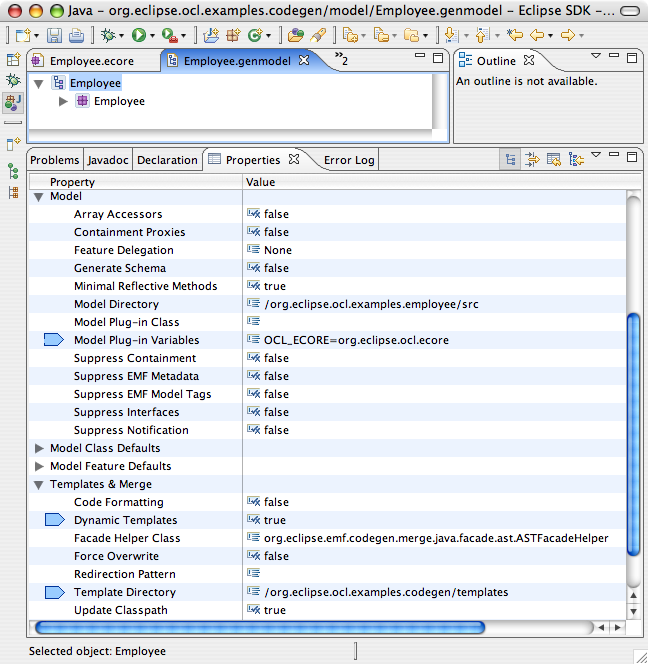The height and width of the screenshot is (664, 648).
Task: Click the Search flashlight icon
Action: [x=318, y=35]
